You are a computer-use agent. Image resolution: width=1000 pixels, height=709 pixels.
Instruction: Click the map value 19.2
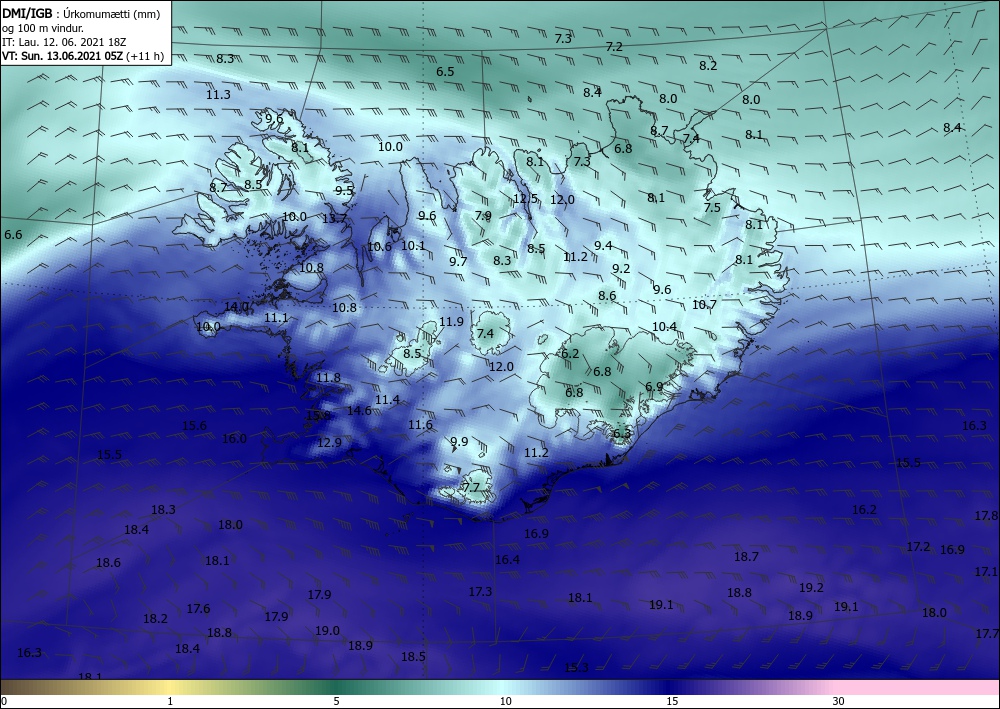(x=811, y=588)
